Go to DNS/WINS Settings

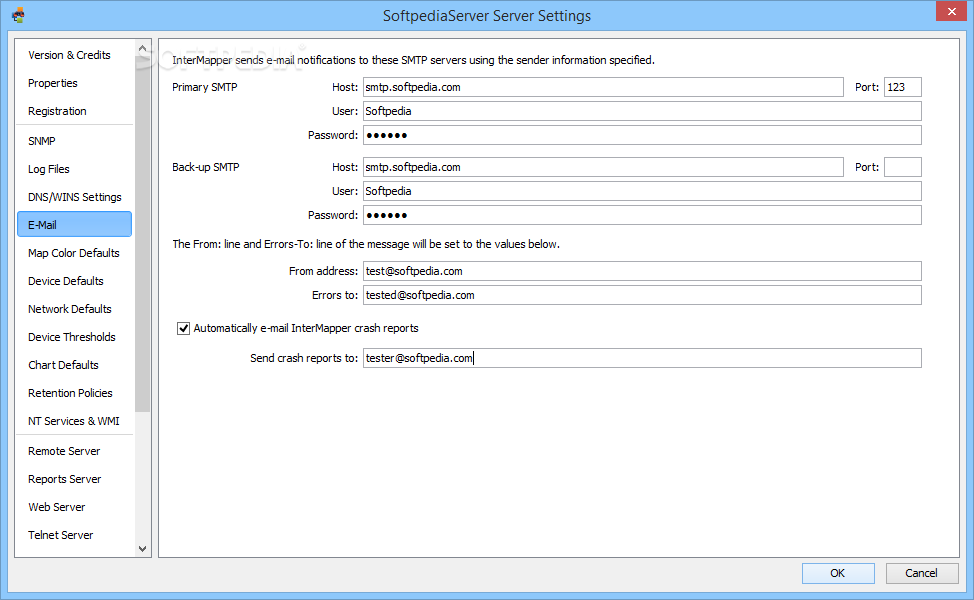coord(75,197)
